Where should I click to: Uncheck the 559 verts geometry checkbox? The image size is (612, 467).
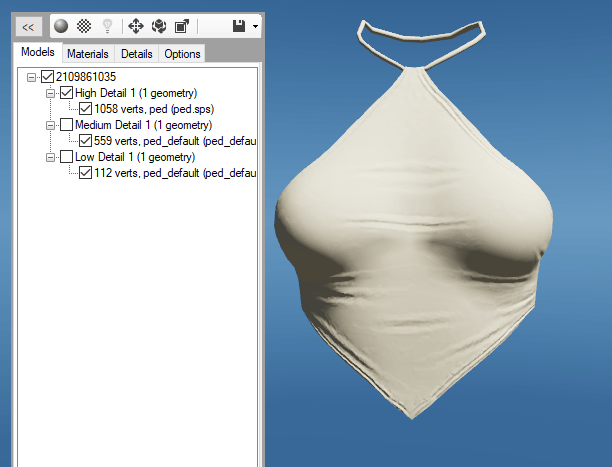[85, 141]
